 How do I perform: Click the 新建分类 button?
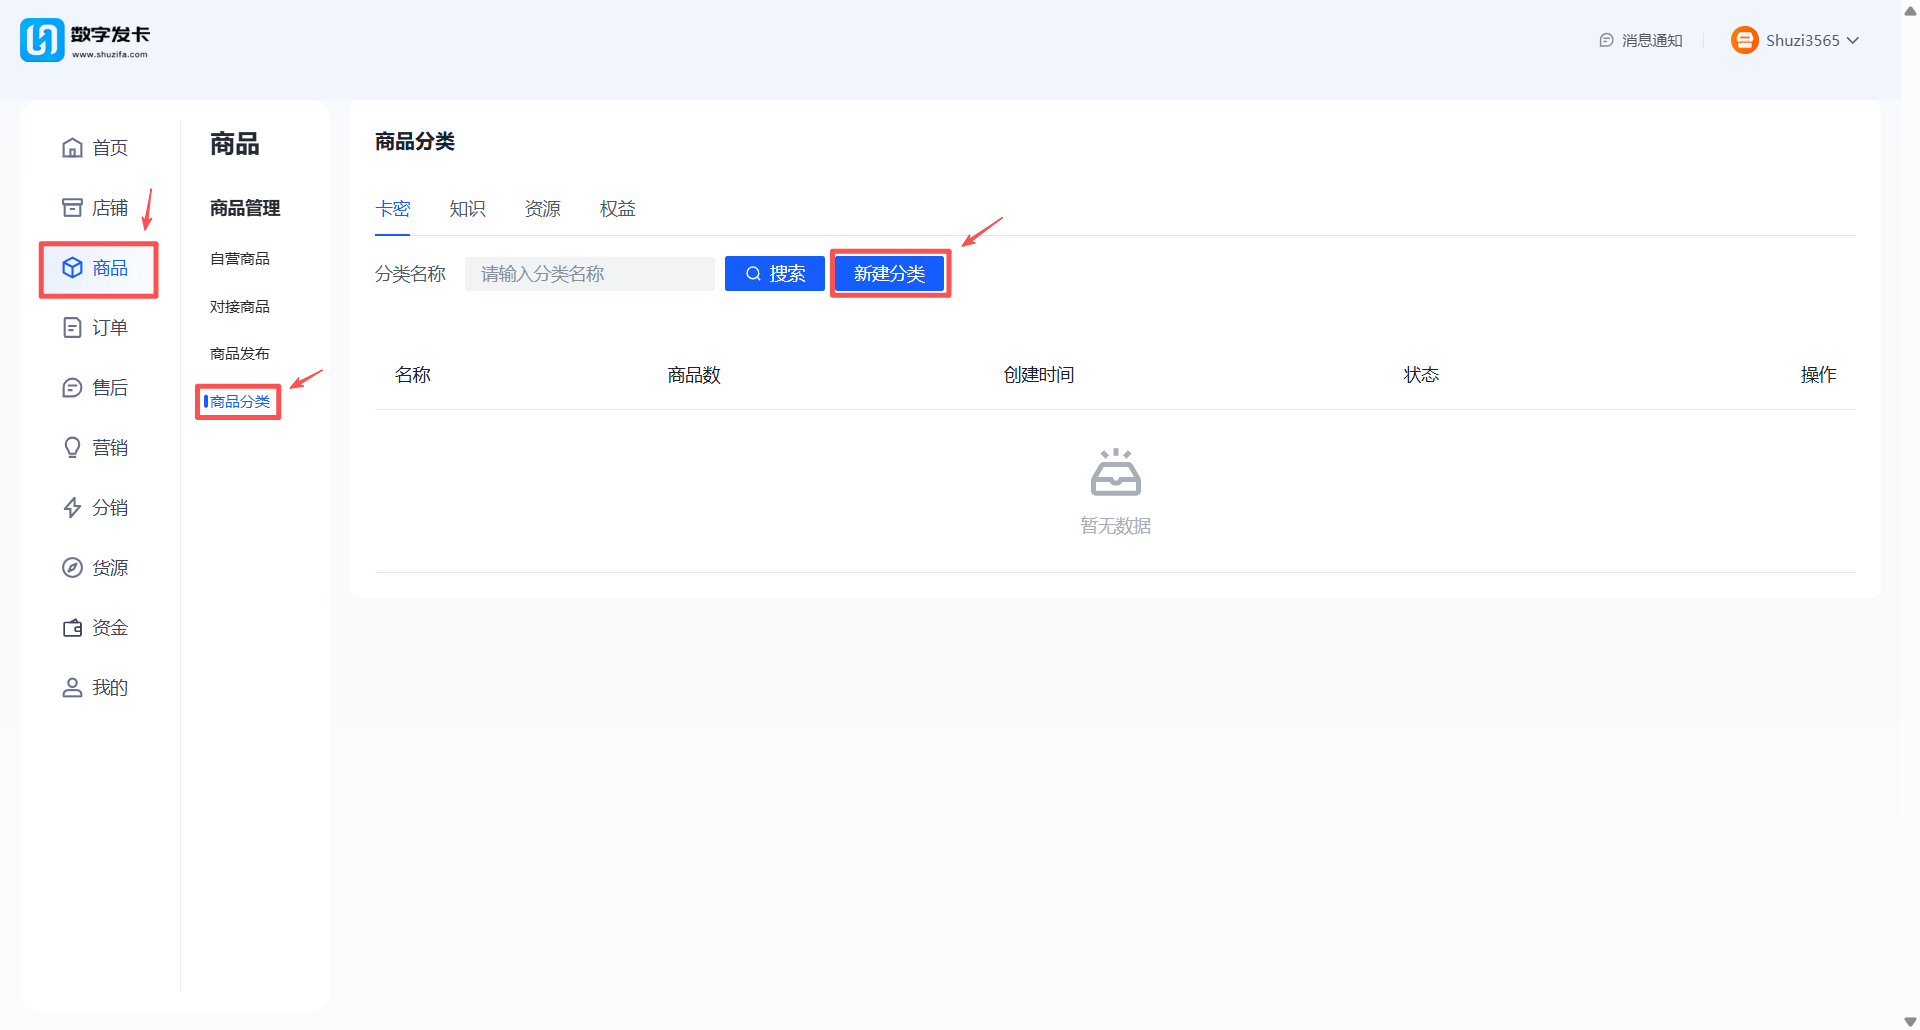pyautogui.click(x=890, y=274)
